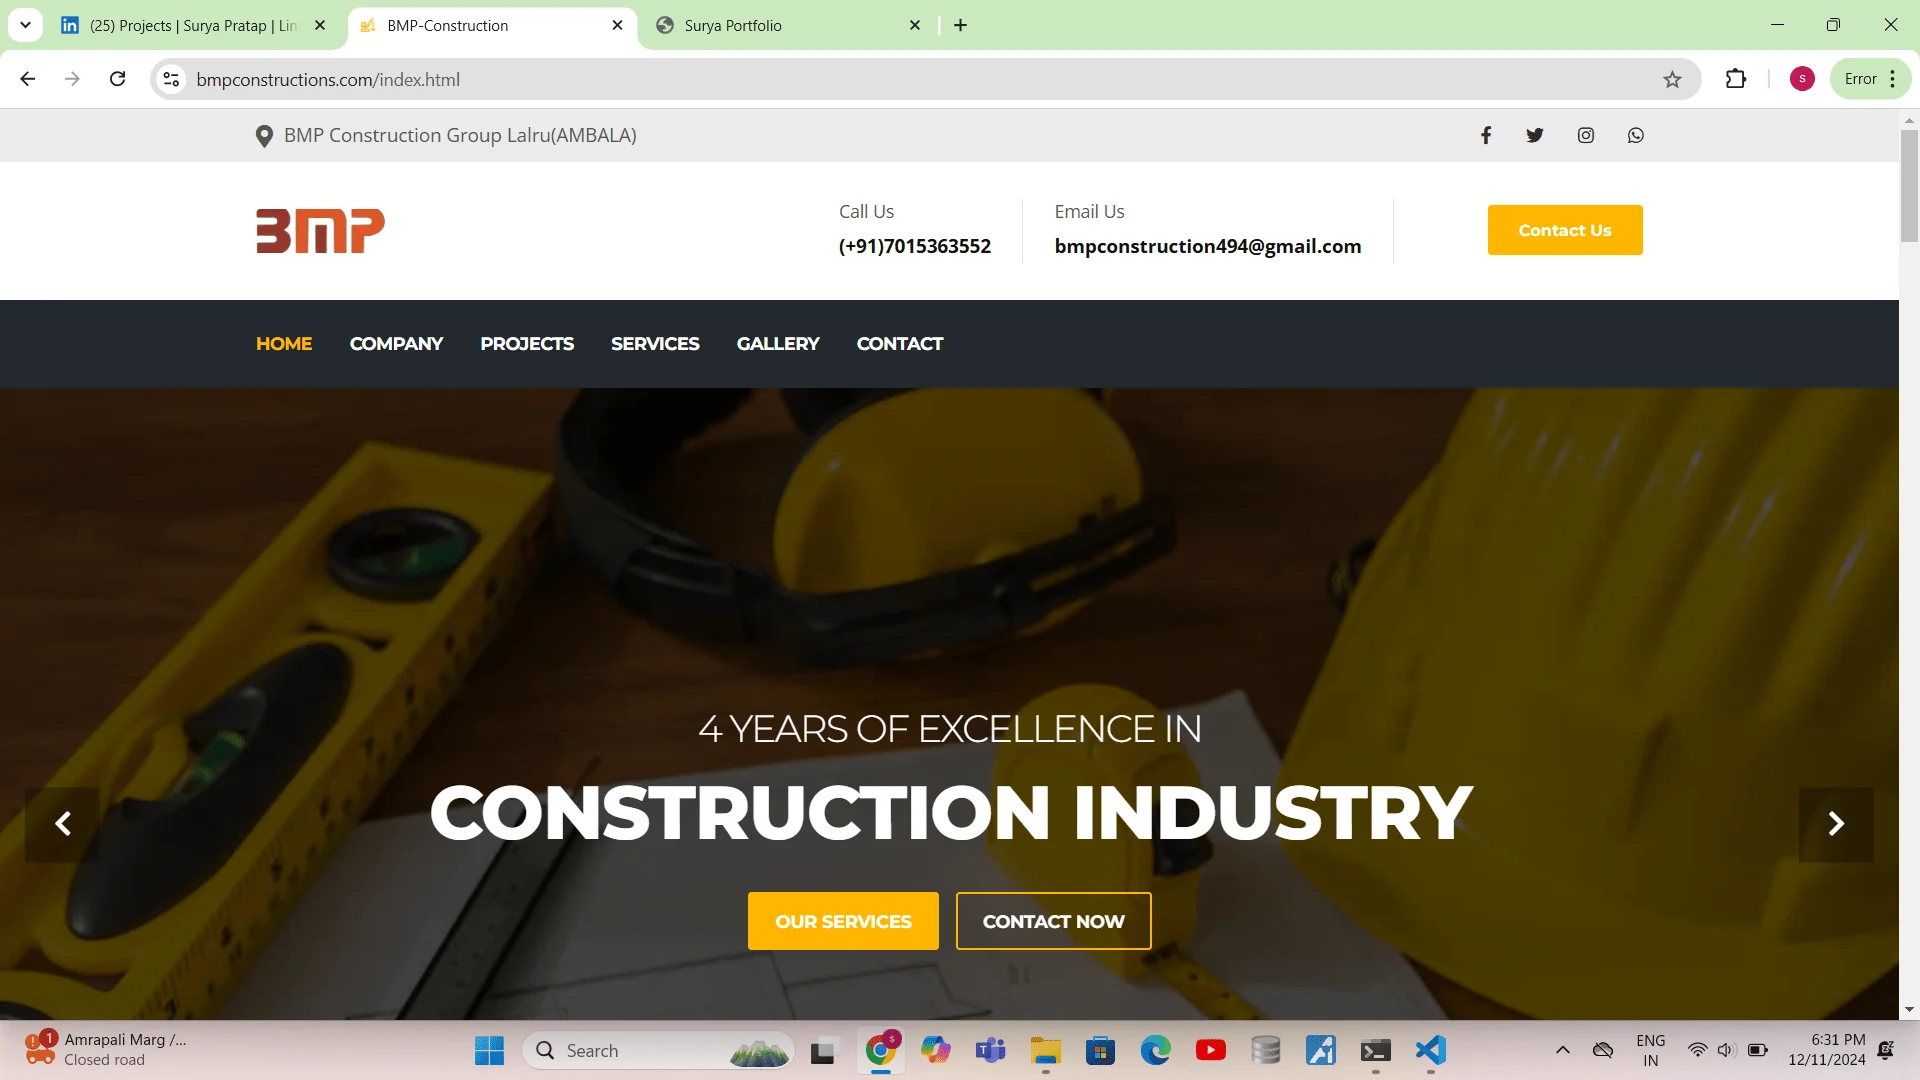
Task: Open the browser profile avatar
Action: coord(1801,78)
